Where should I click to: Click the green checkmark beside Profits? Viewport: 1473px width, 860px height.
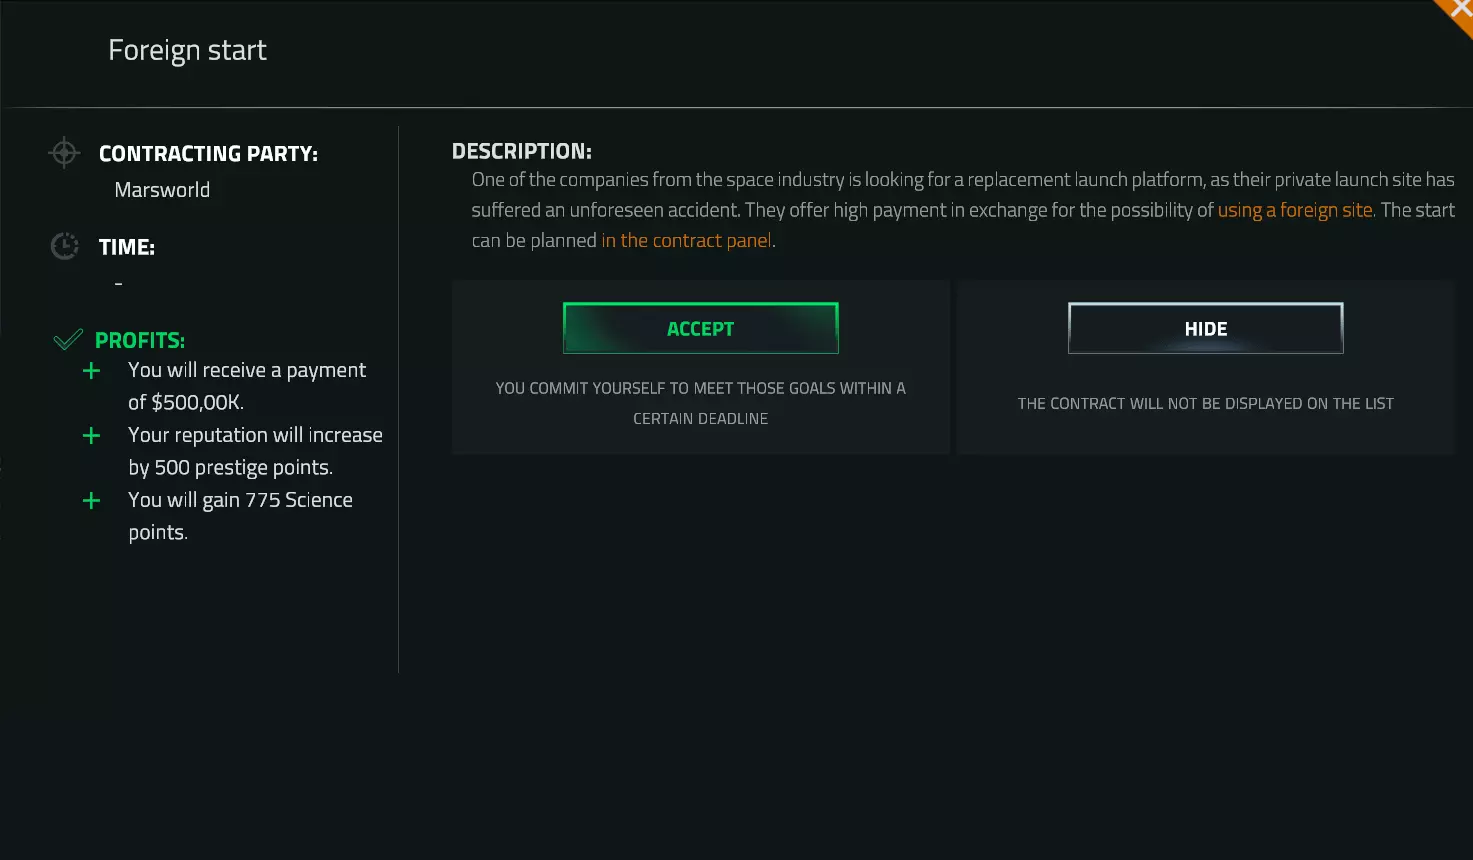[67, 340]
